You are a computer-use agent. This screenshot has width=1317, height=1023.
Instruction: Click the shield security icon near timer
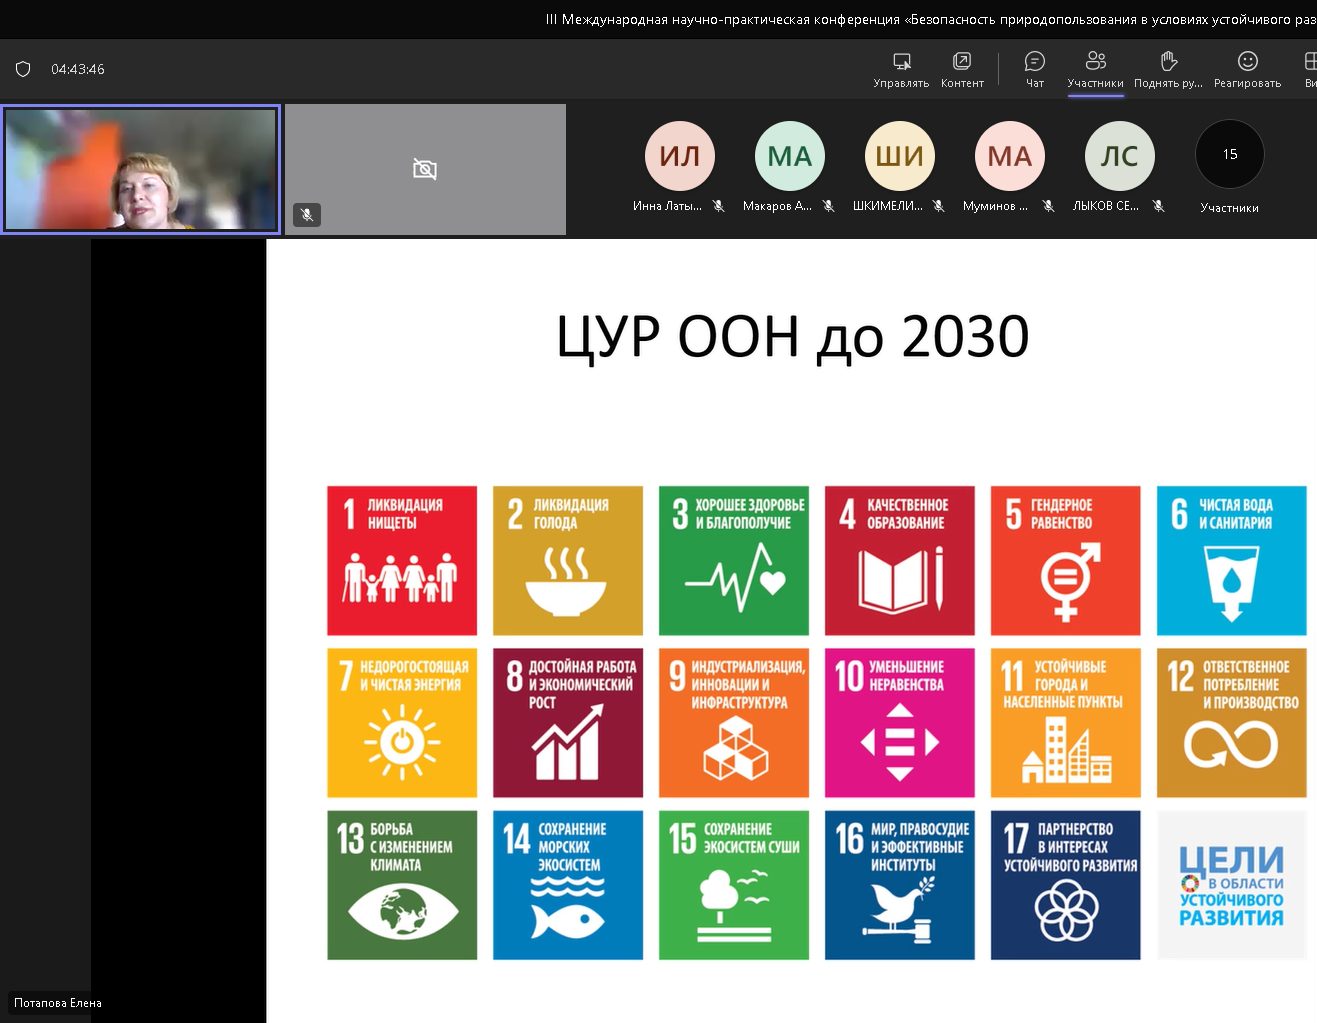point(23,69)
